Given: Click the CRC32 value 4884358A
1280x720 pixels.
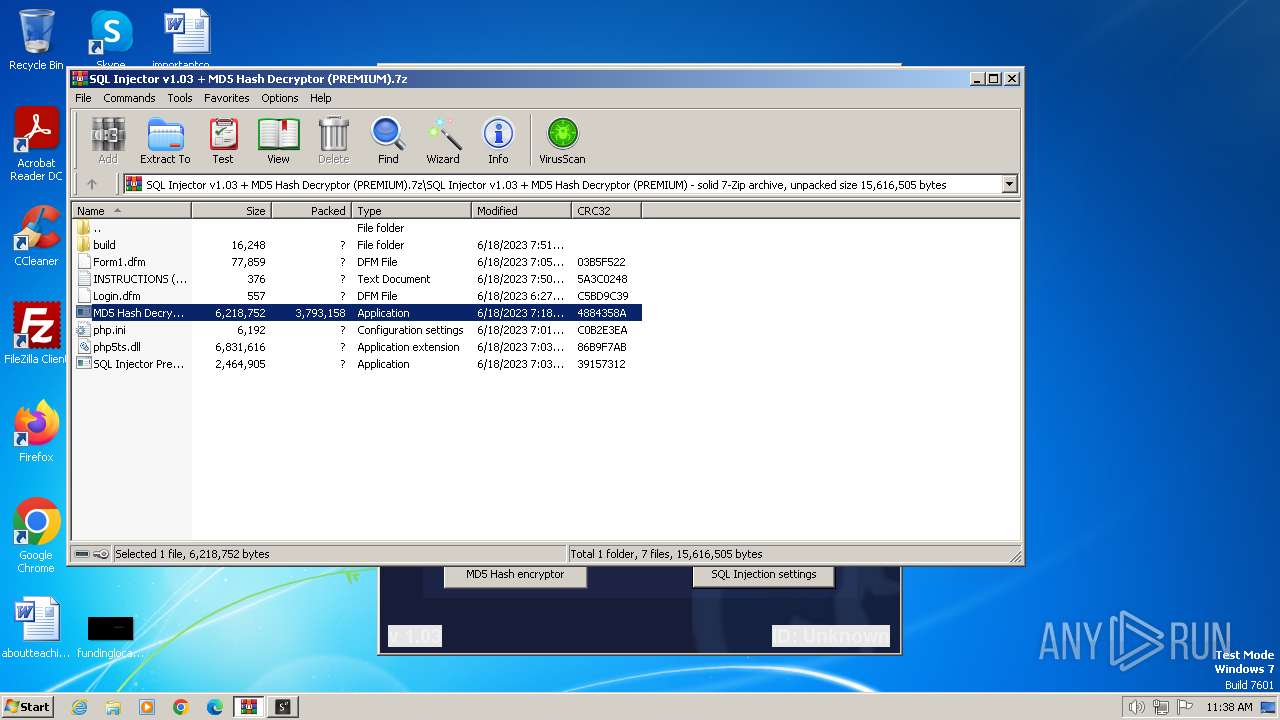Looking at the screenshot, I should point(602,313).
